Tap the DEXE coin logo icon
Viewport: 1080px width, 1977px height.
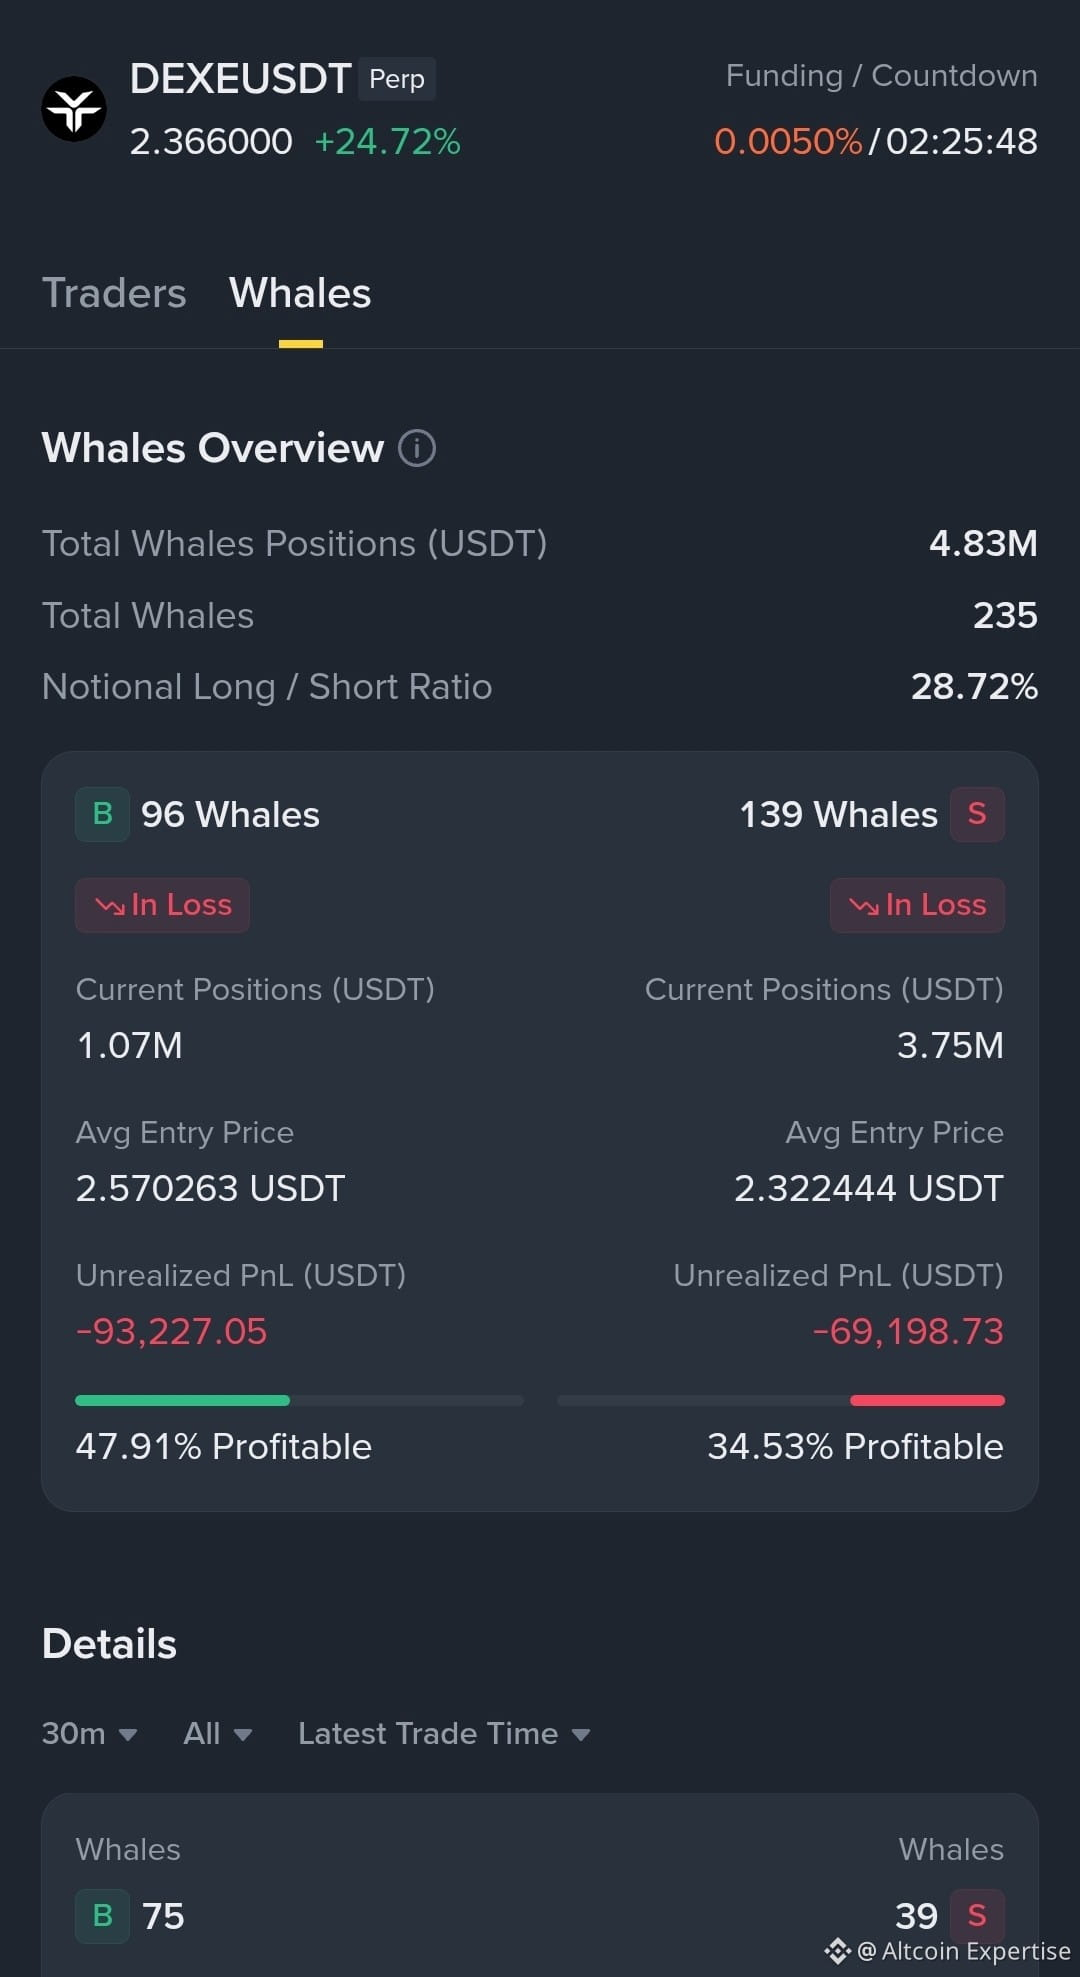74,109
